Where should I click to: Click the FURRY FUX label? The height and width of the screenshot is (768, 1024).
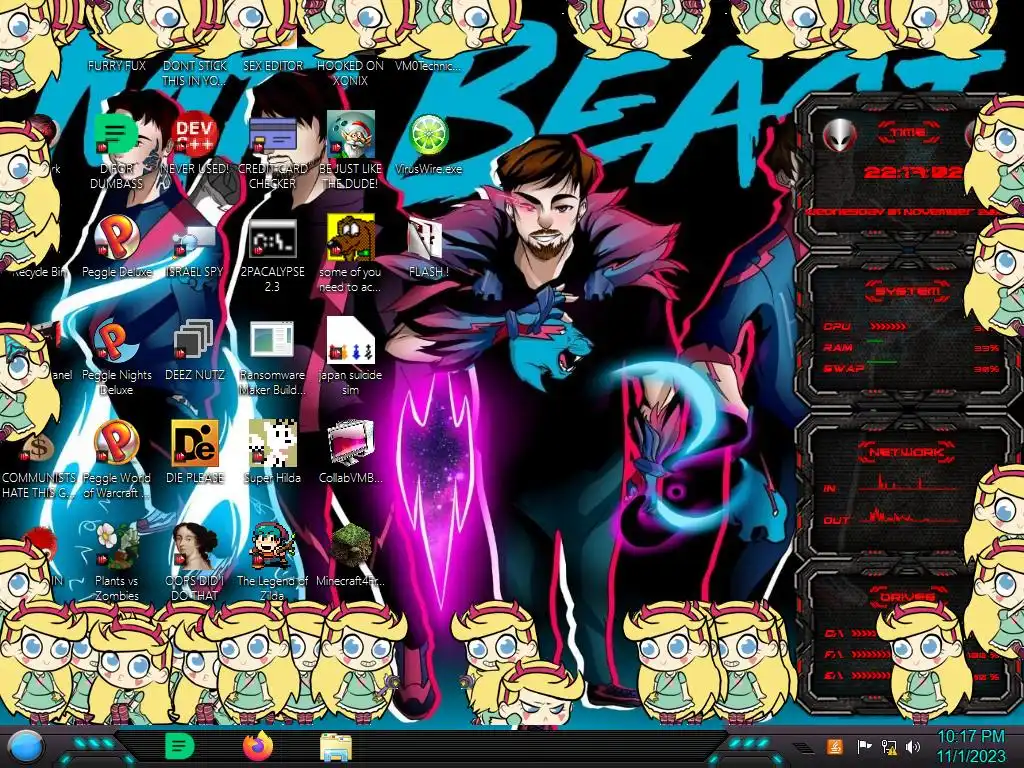click(x=116, y=65)
